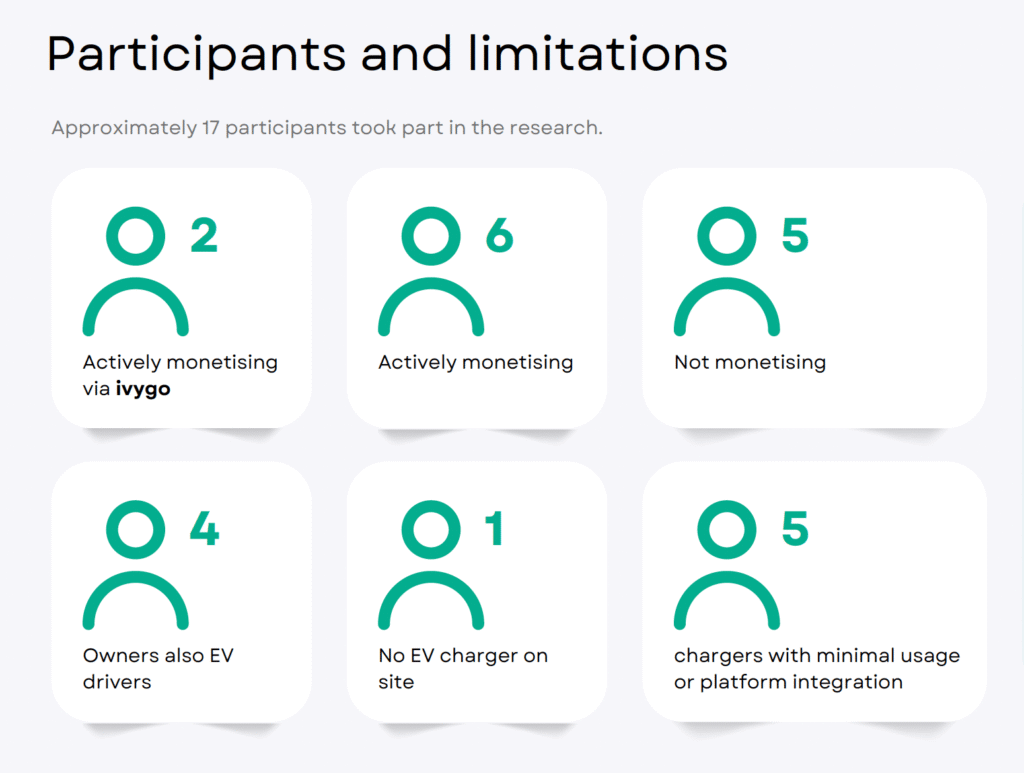The width and height of the screenshot is (1024, 773).
Task: Click person icon in 'No EV charger on site' card
Action: 431,565
